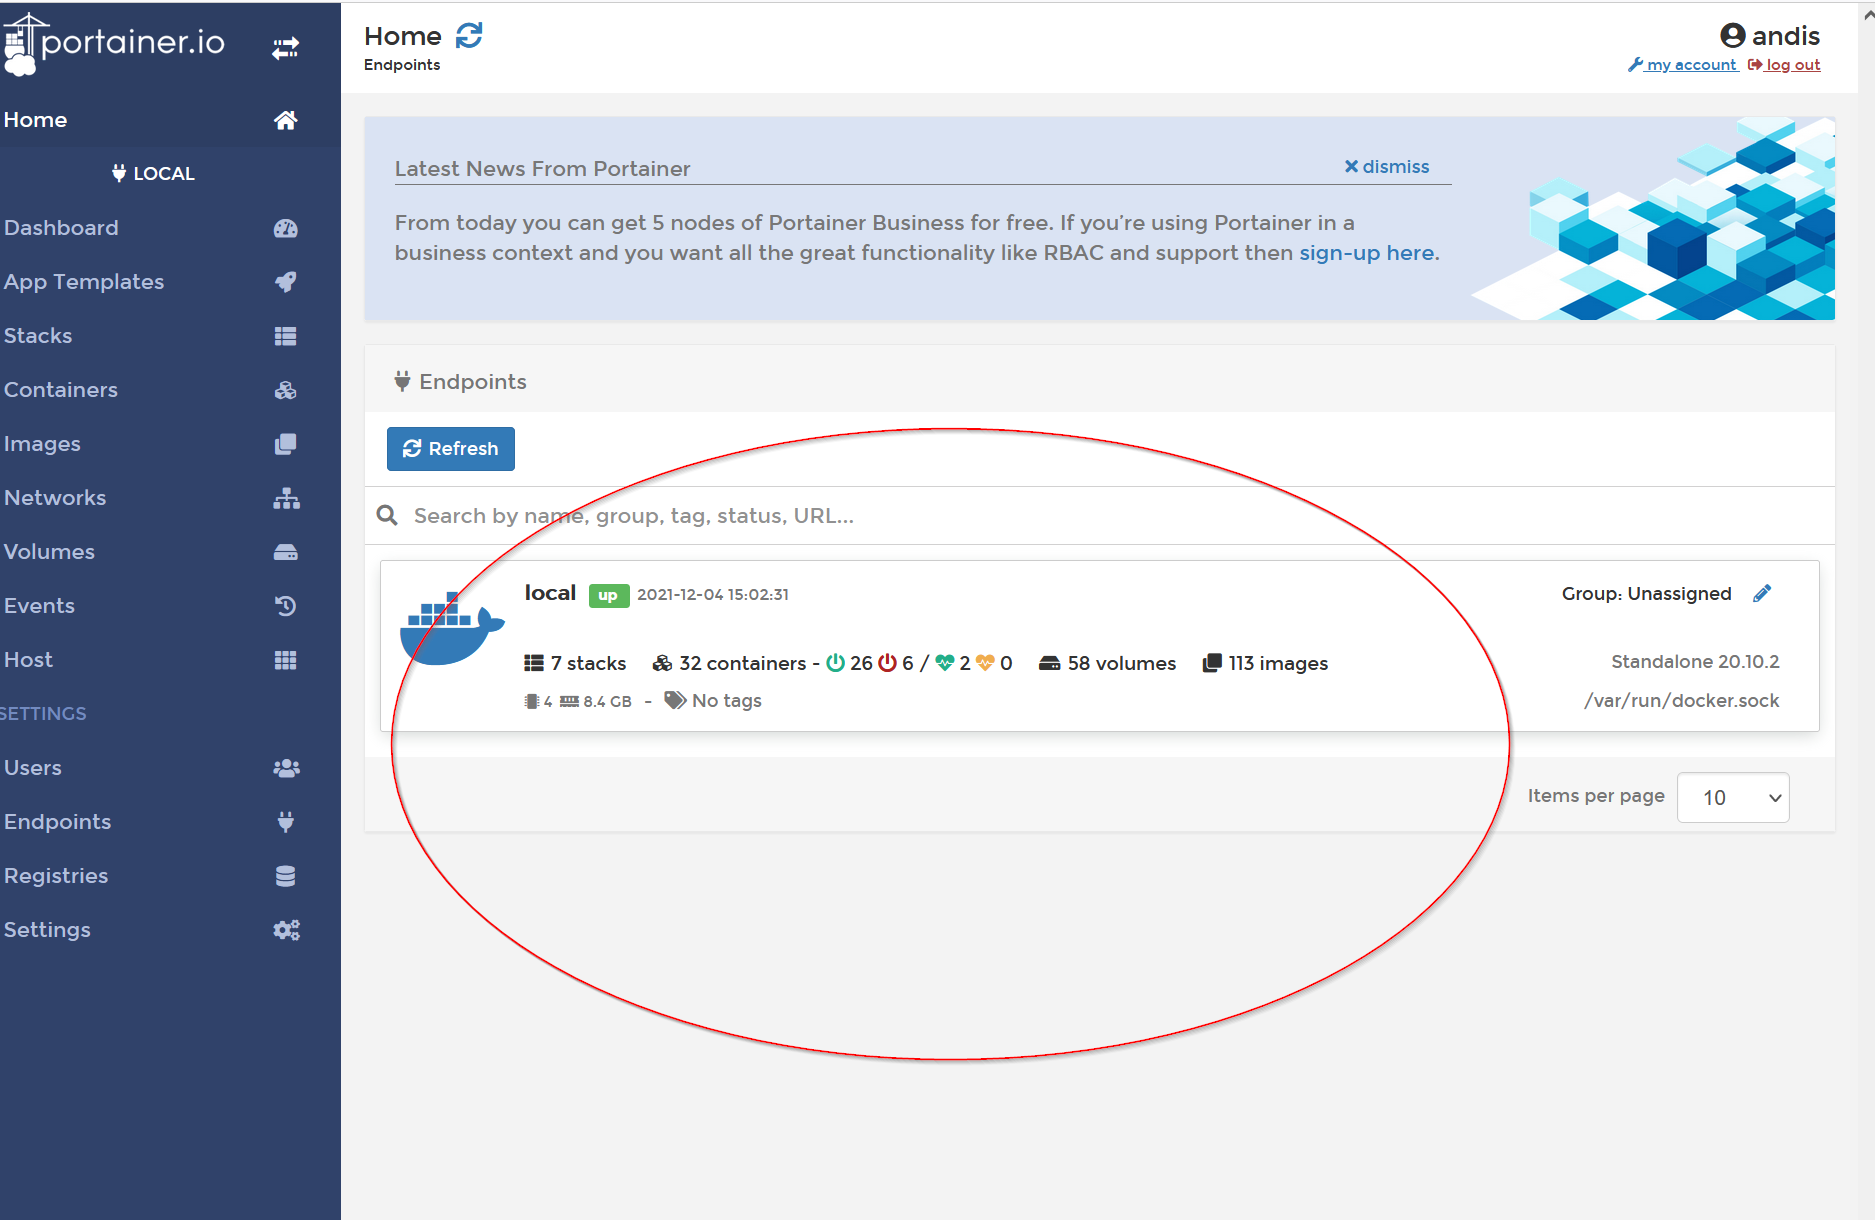This screenshot has height=1220, width=1875.
Task: Click the refresh icon beside Home title
Action: coord(469,36)
